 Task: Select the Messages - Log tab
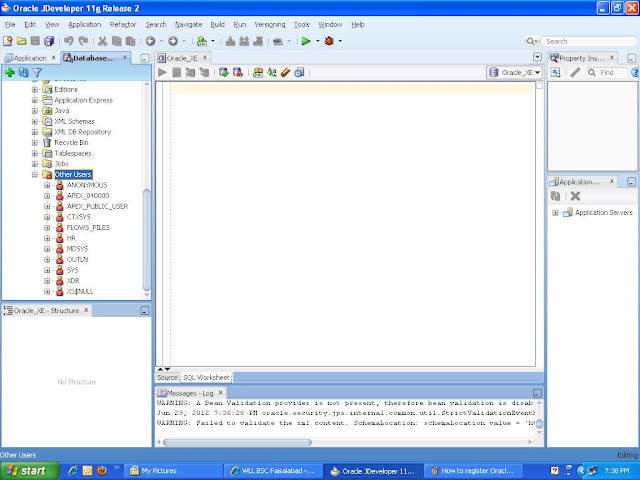point(190,393)
